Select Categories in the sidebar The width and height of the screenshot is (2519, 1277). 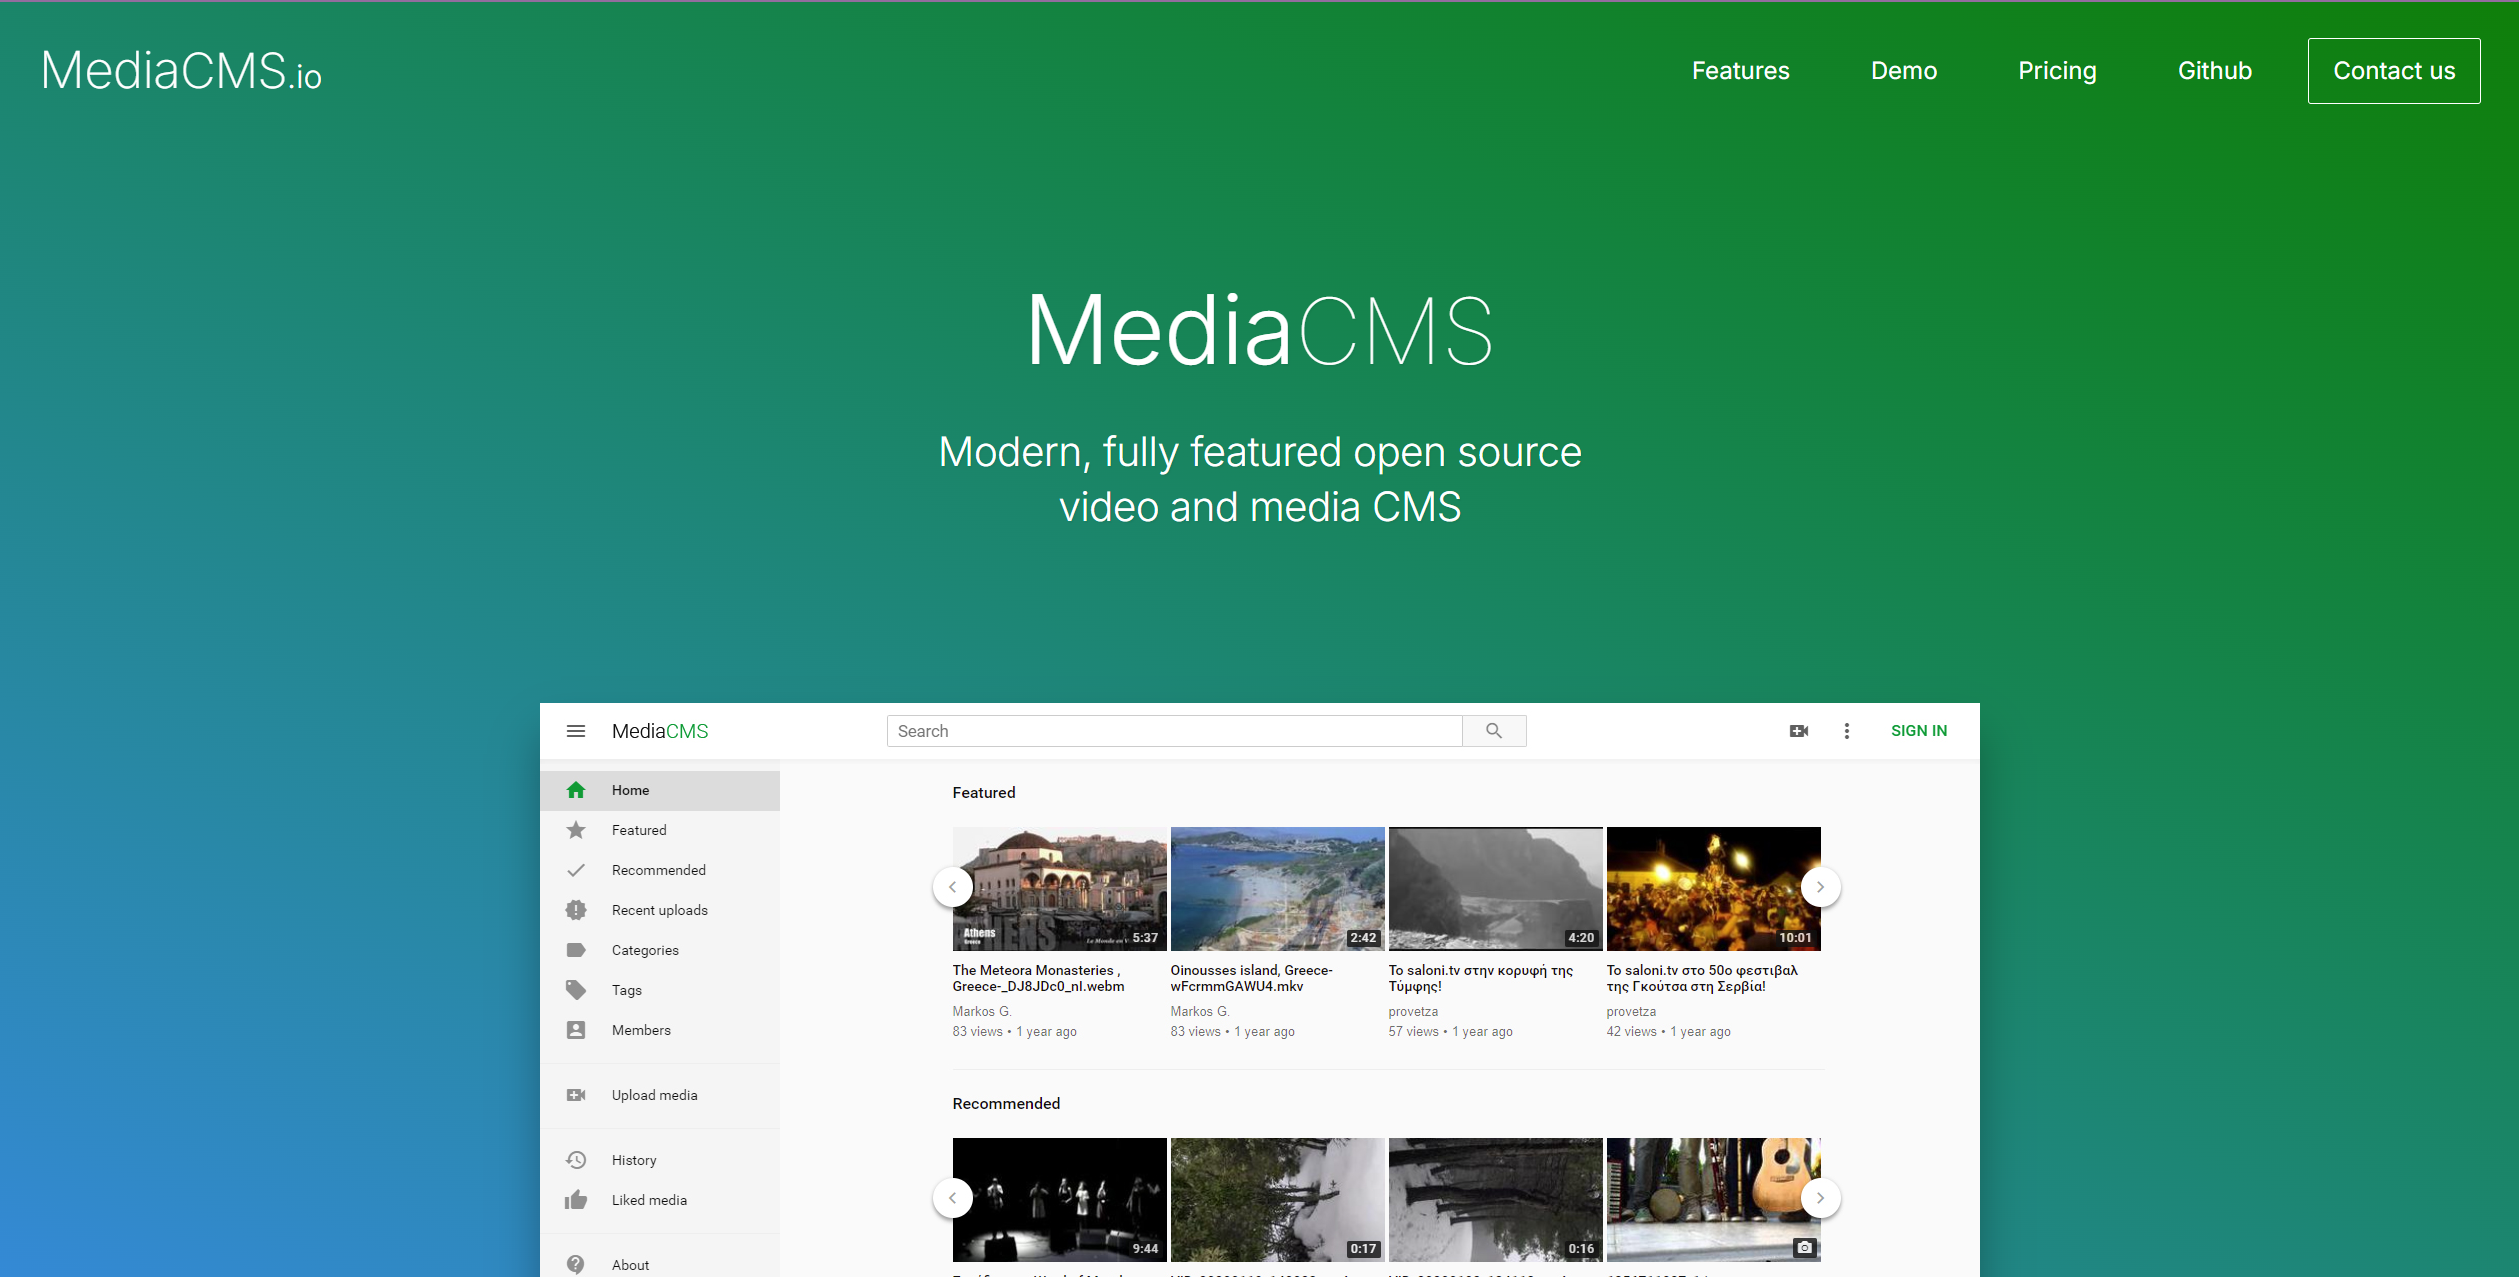point(660,950)
